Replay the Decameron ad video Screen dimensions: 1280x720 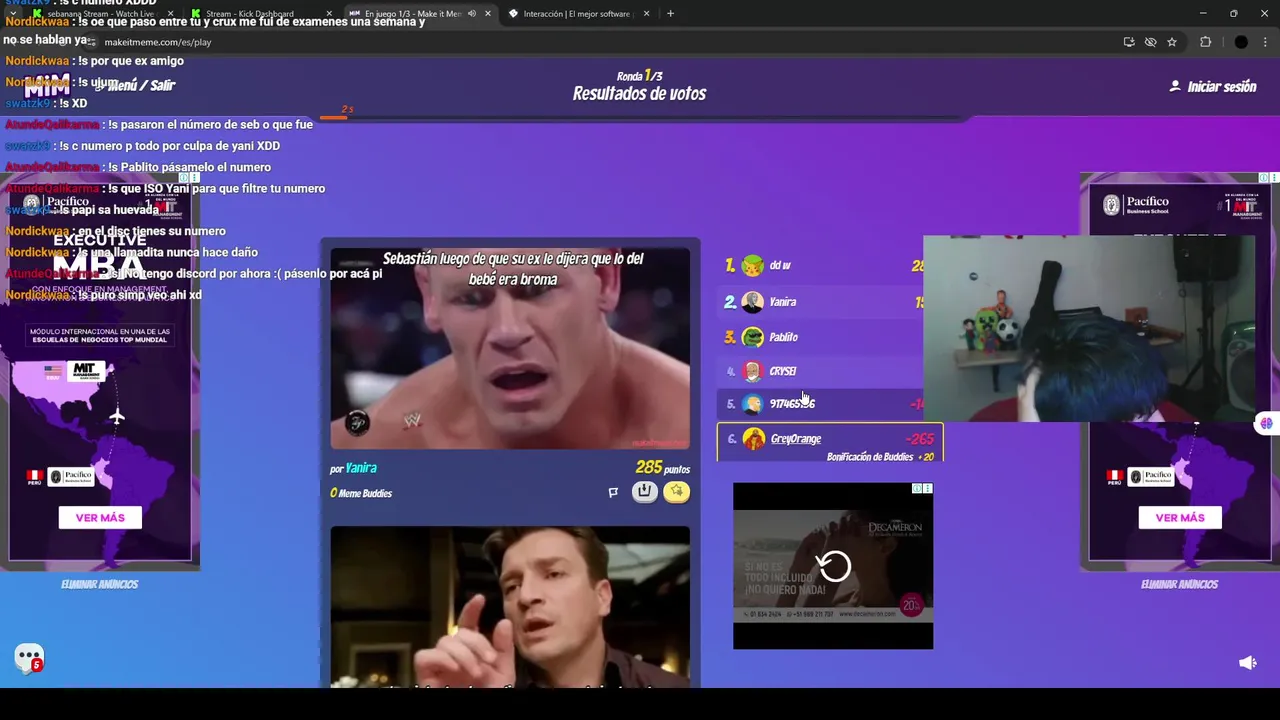pos(833,566)
